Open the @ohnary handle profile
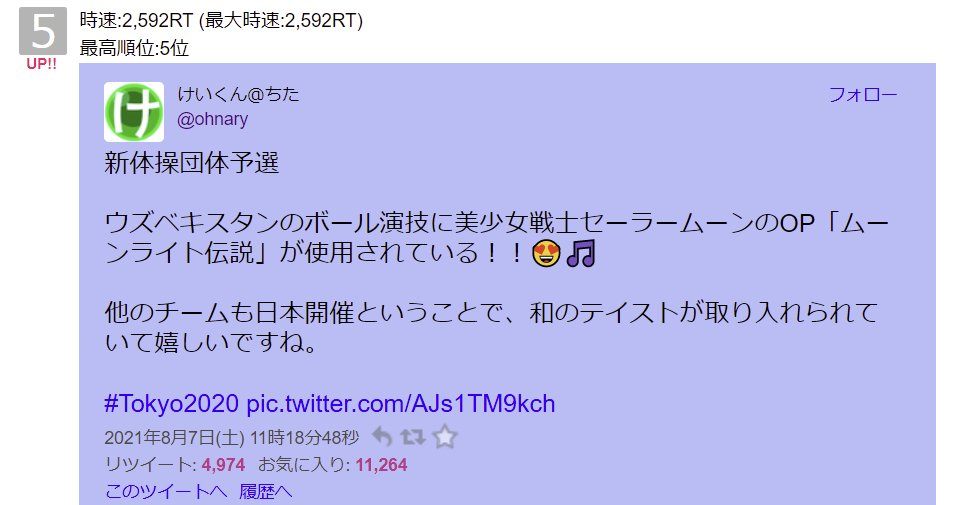 [x=212, y=119]
